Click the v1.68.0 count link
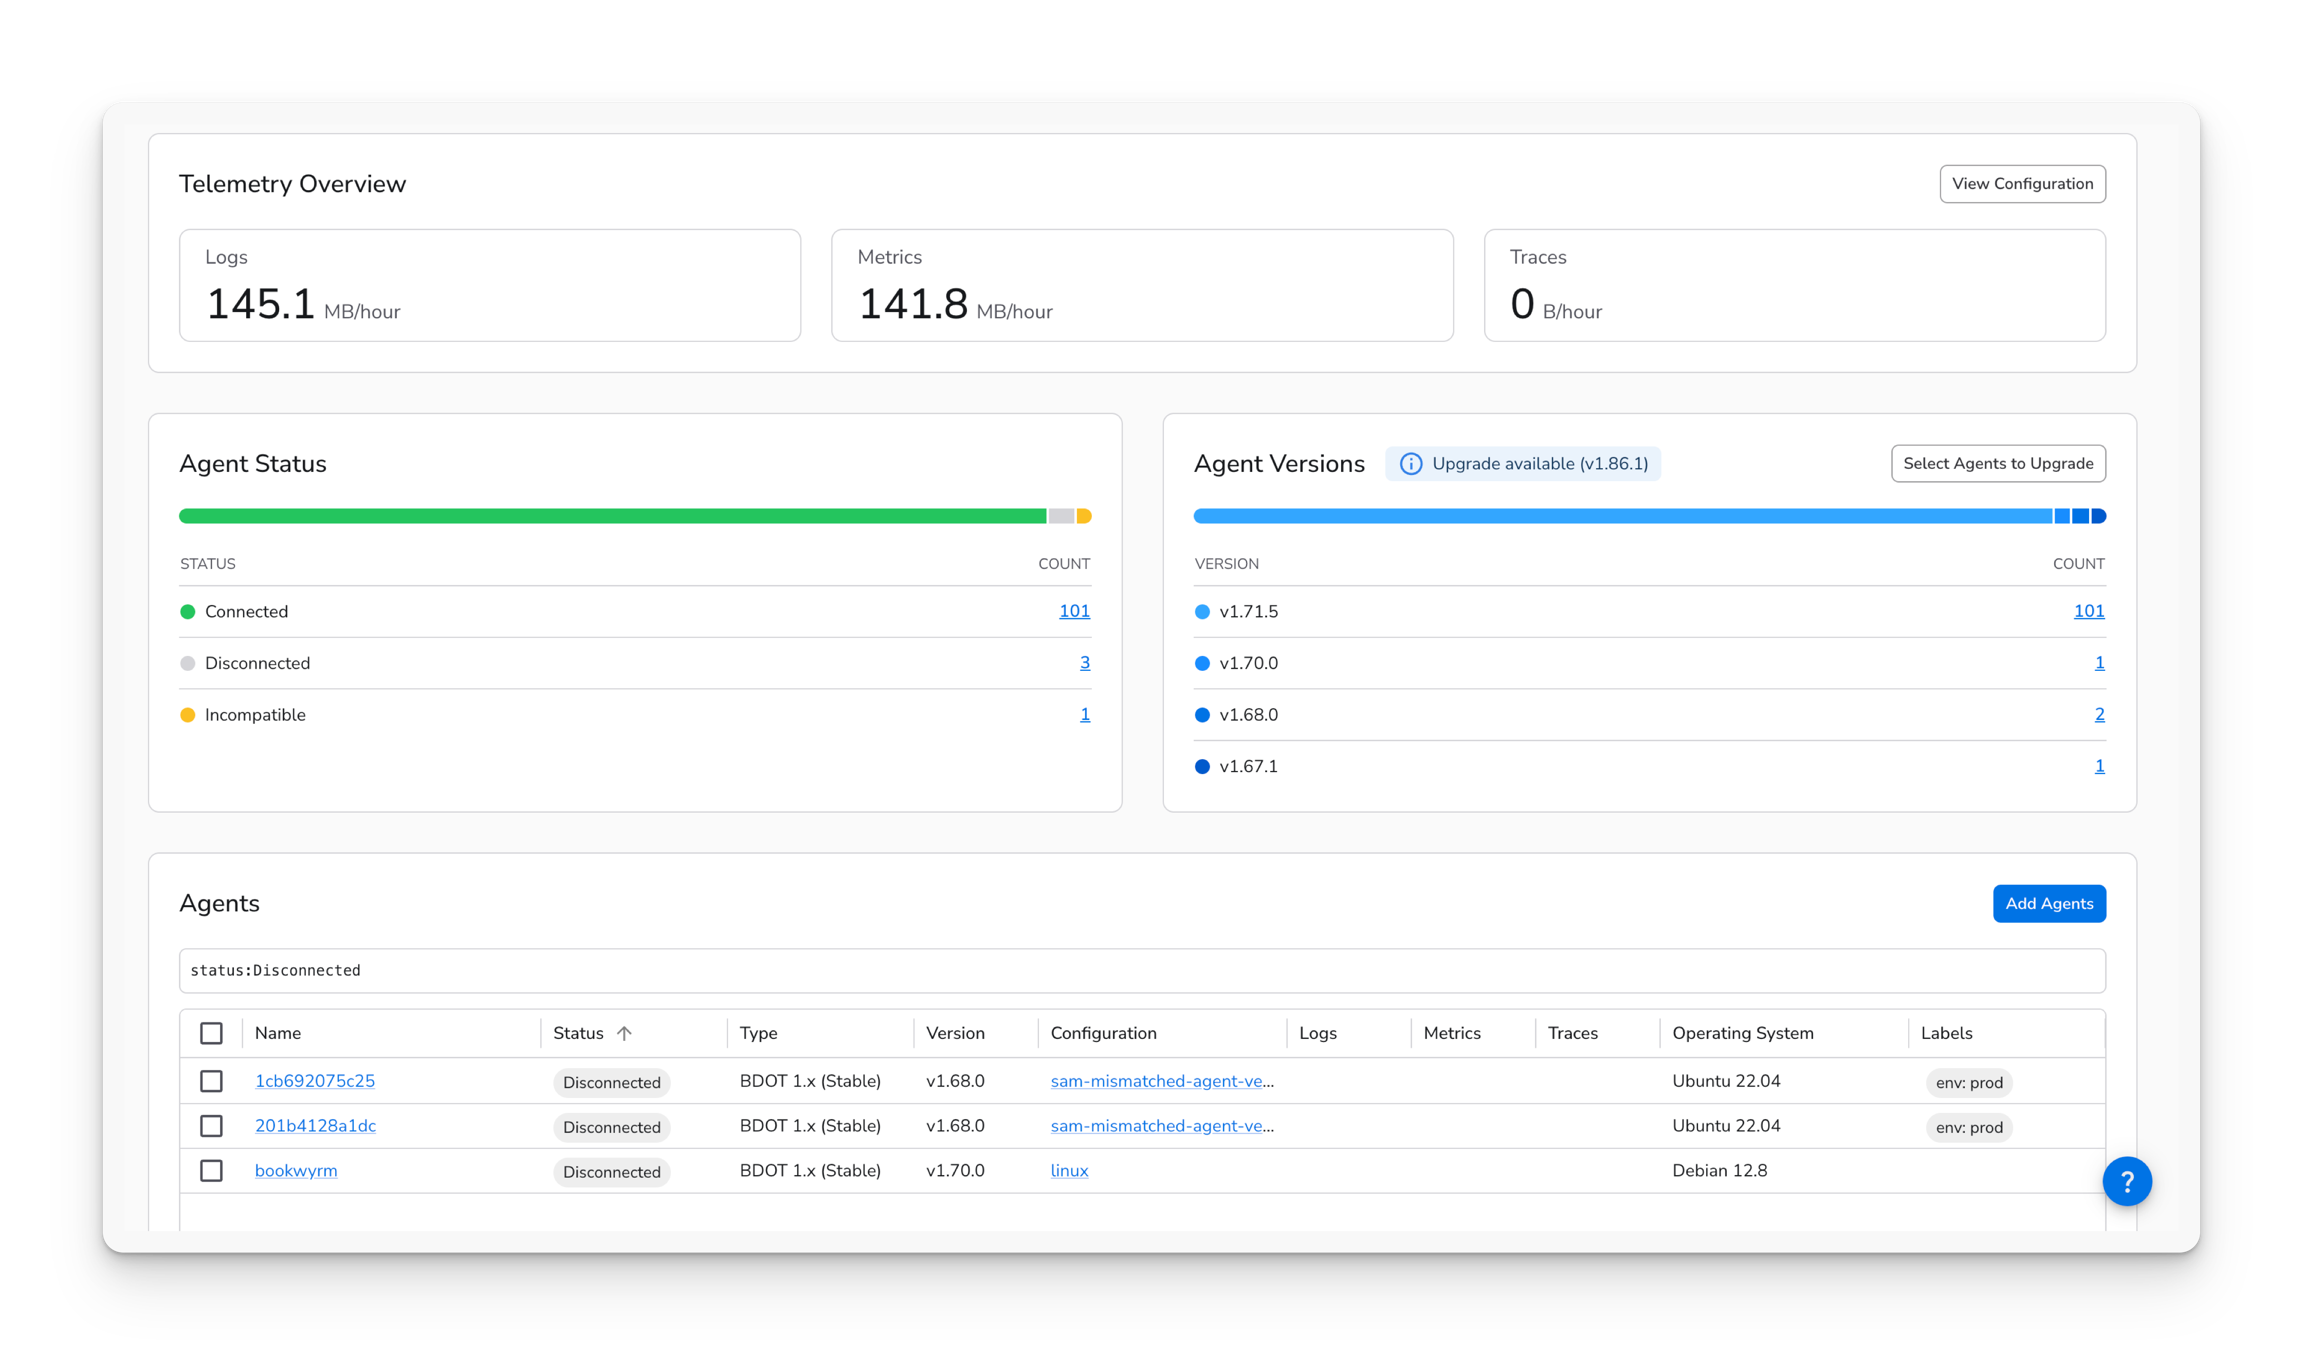2304x1356 pixels. [2098, 715]
